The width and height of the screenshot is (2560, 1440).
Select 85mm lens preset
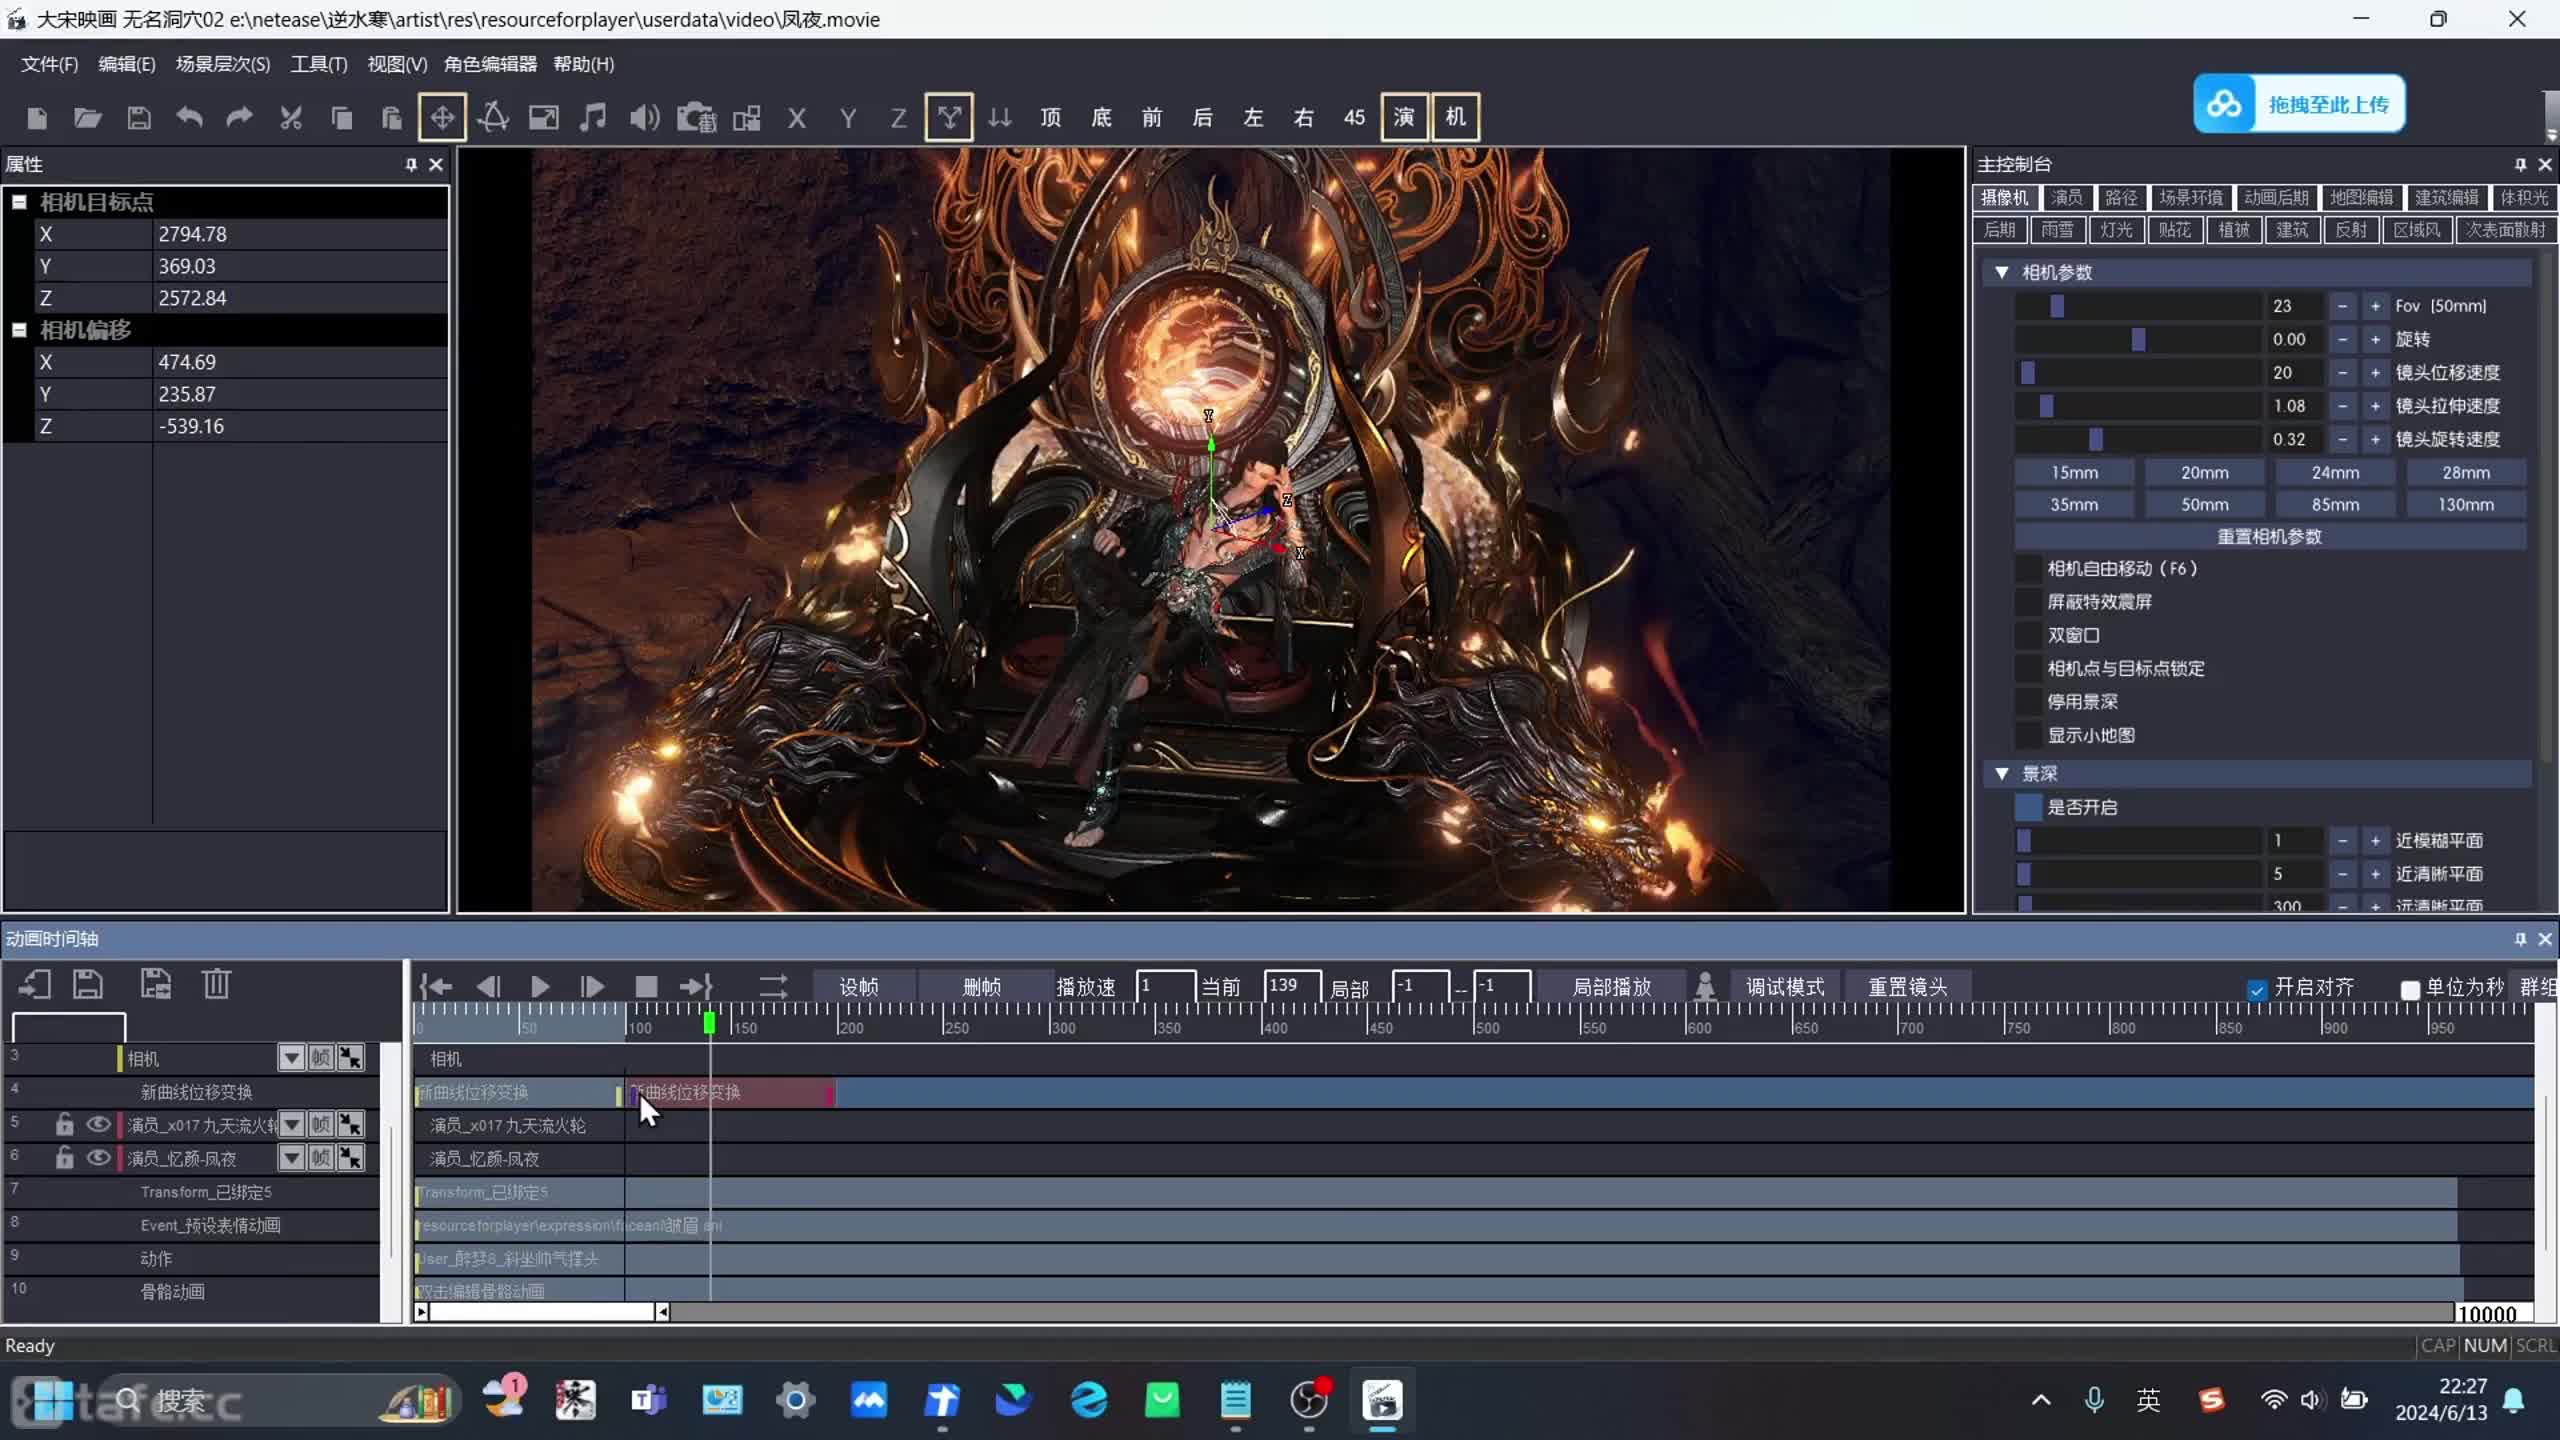point(2335,504)
